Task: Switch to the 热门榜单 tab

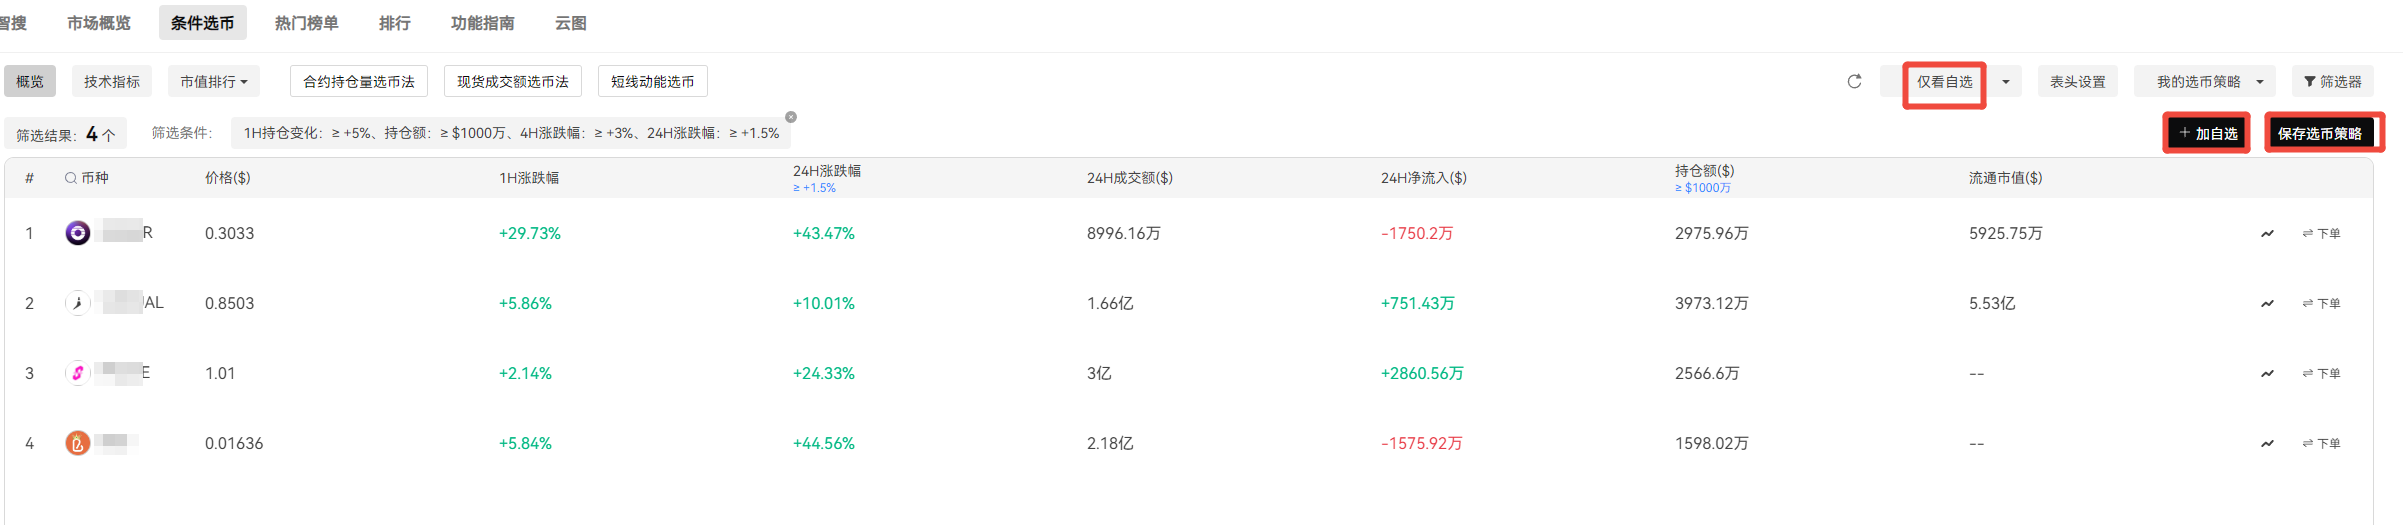Action: pos(306,23)
